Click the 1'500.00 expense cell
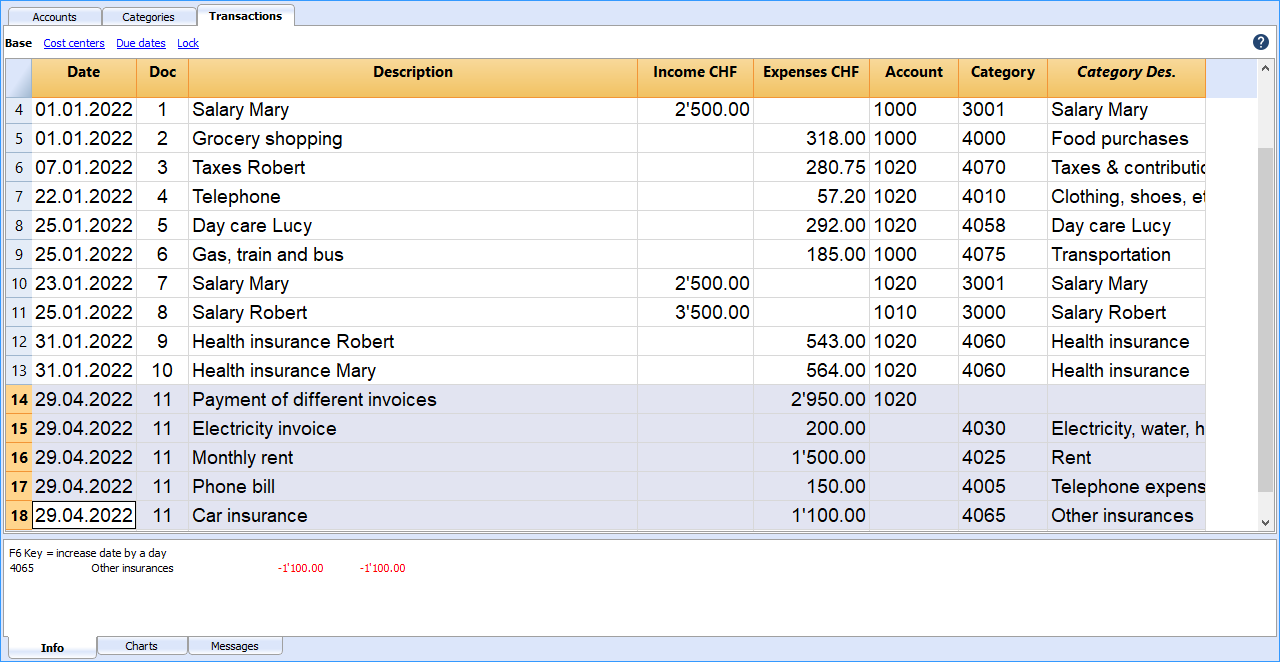This screenshot has height=662, width=1280. [811, 458]
